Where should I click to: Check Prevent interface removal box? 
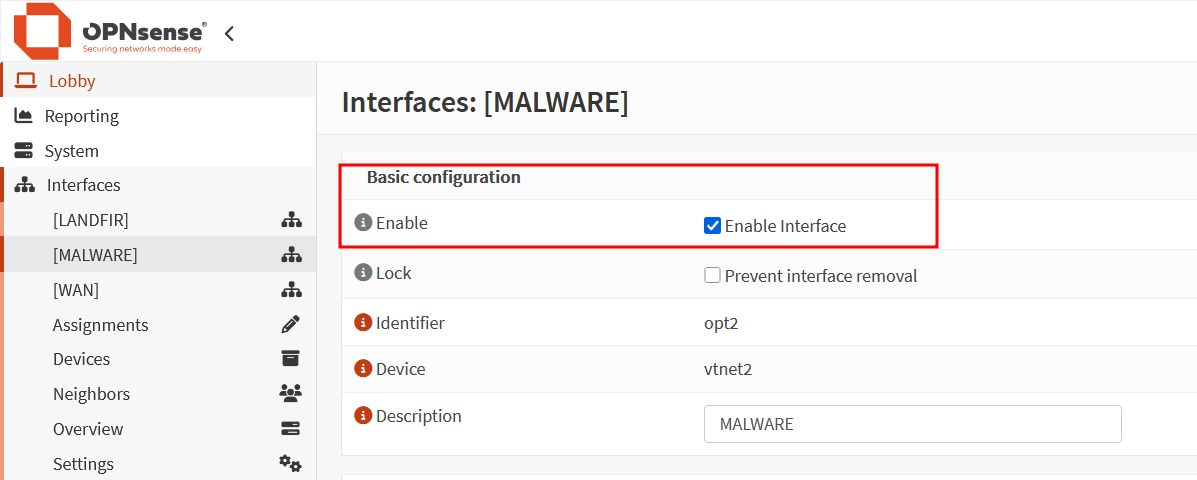coord(711,275)
